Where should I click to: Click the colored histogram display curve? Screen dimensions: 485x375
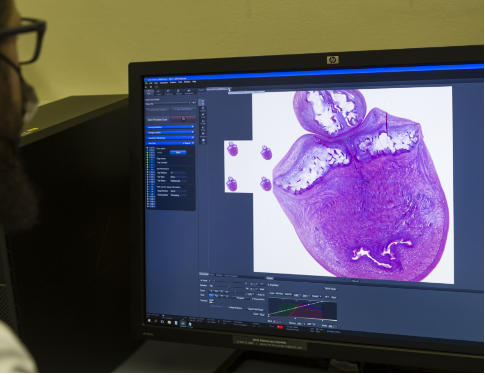point(303,310)
